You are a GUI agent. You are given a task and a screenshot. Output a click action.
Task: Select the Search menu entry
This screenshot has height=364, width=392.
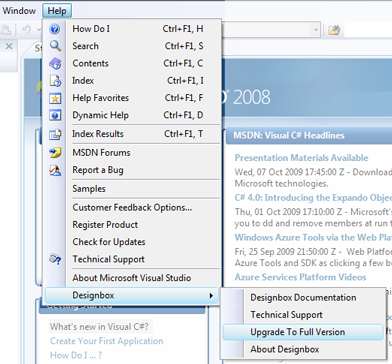click(x=132, y=46)
